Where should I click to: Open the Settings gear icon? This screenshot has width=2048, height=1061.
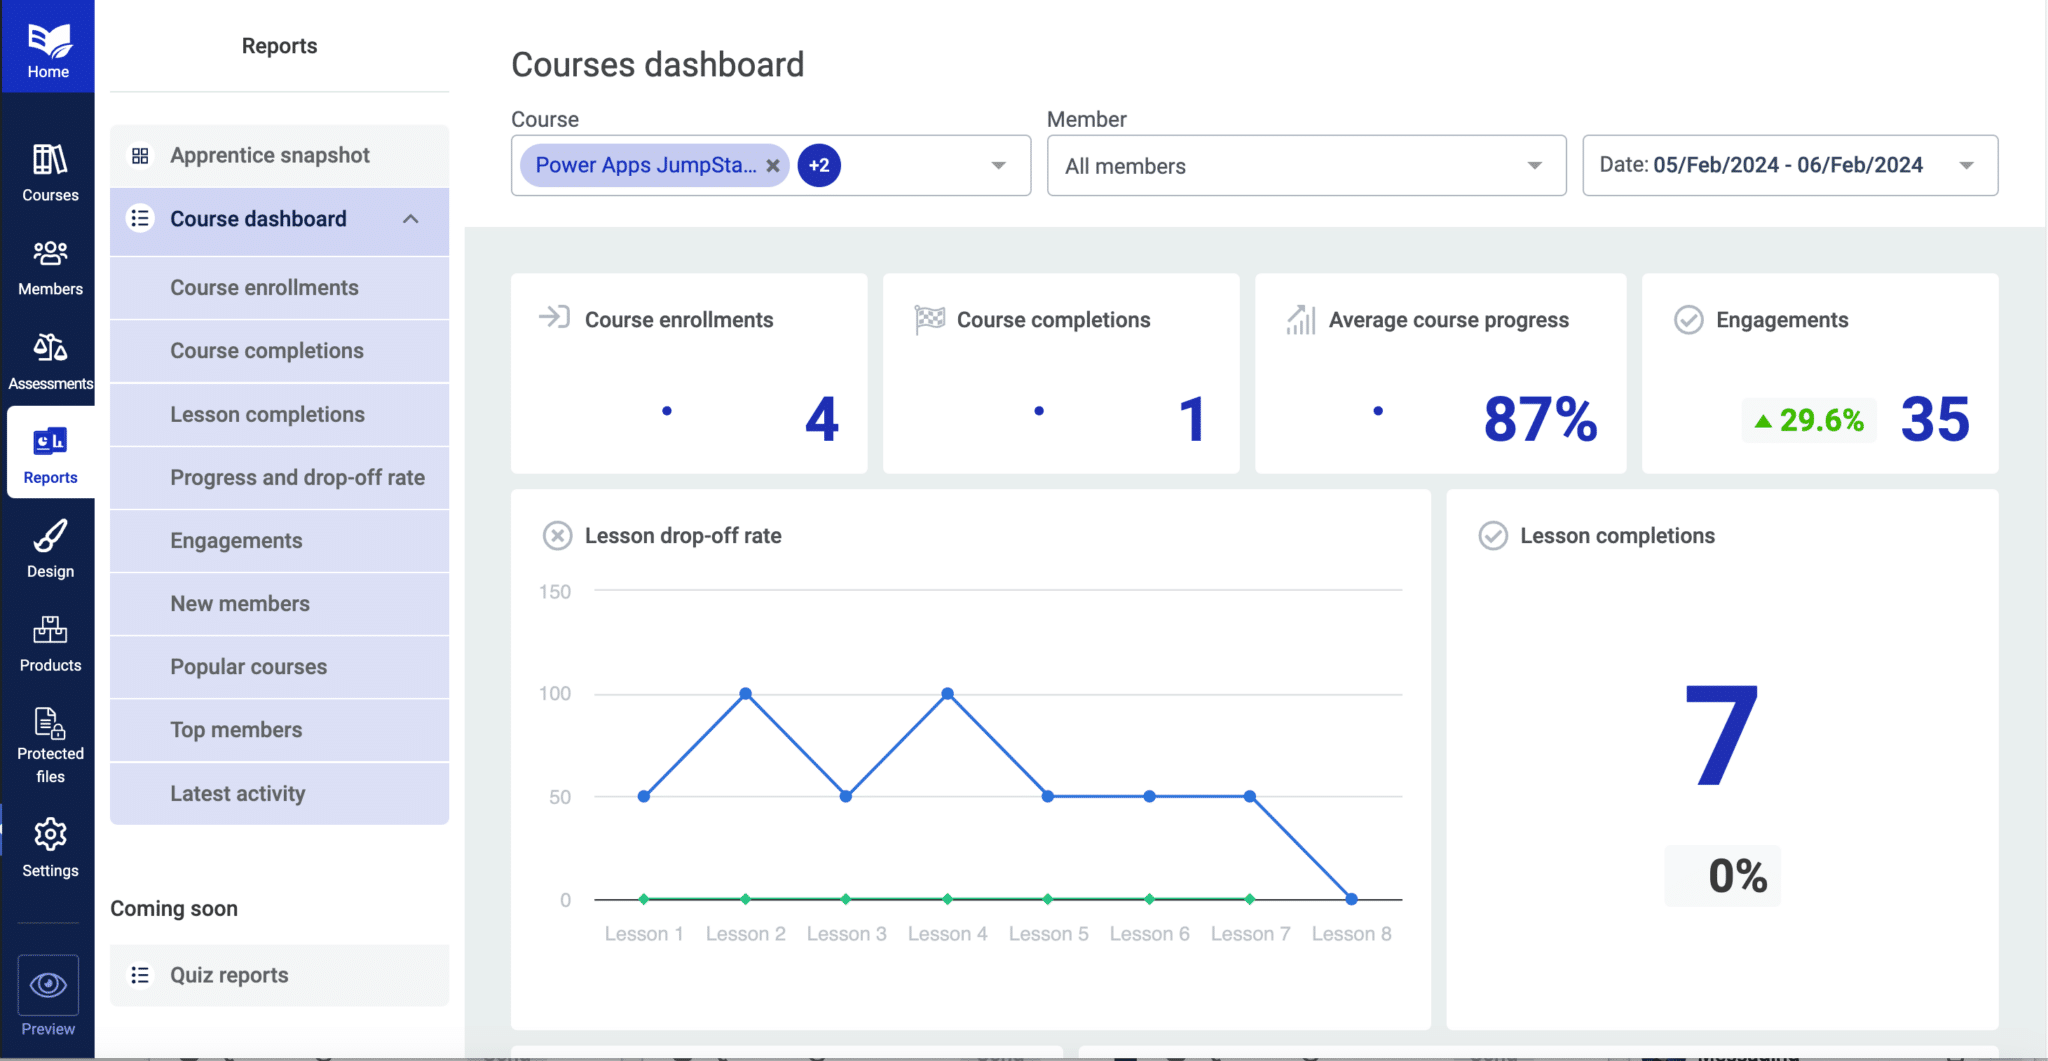pyautogui.click(x=48, y=843)
